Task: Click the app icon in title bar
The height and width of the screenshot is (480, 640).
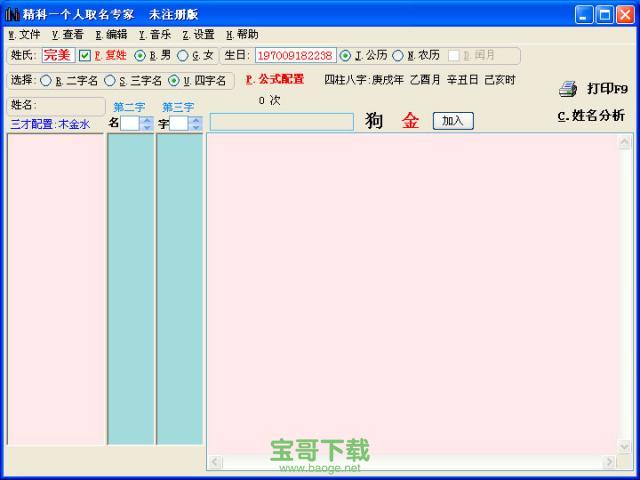Action: [12, 15]
